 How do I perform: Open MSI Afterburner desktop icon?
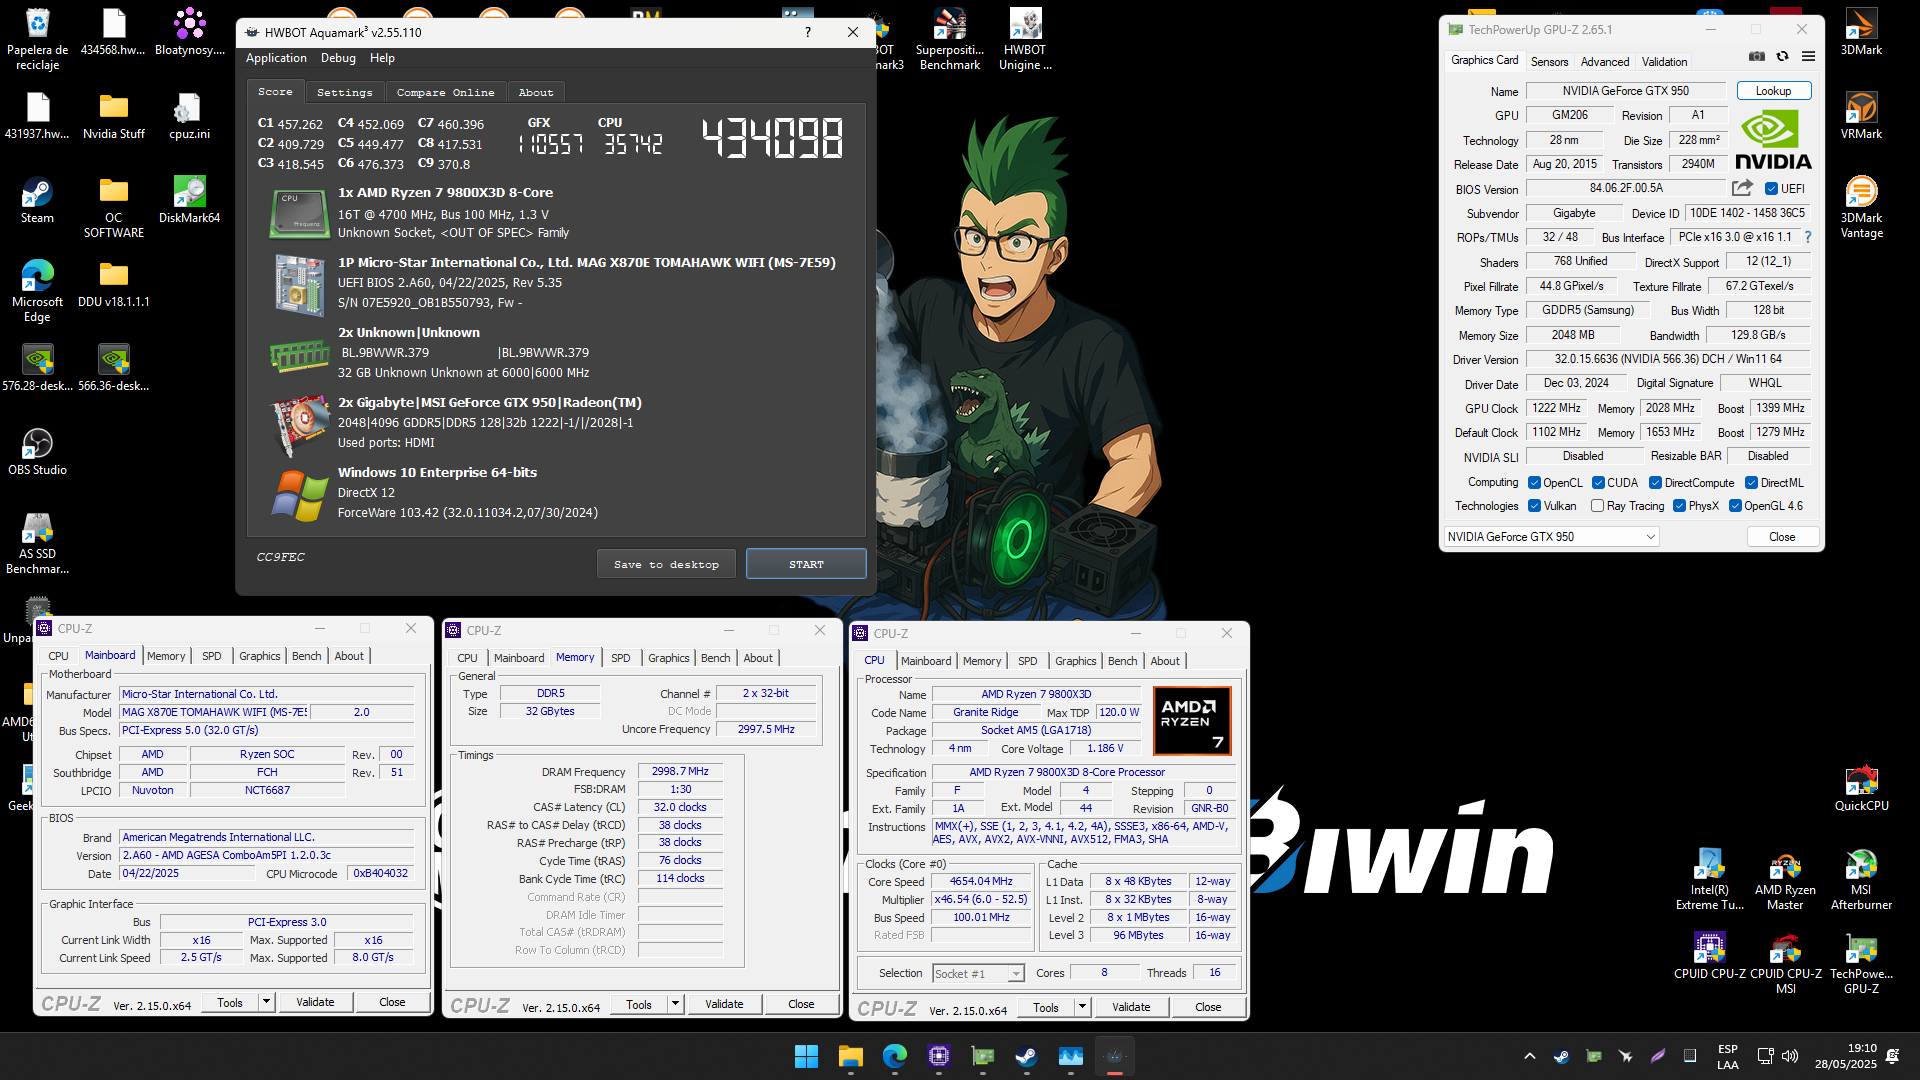coord(1861,880)
